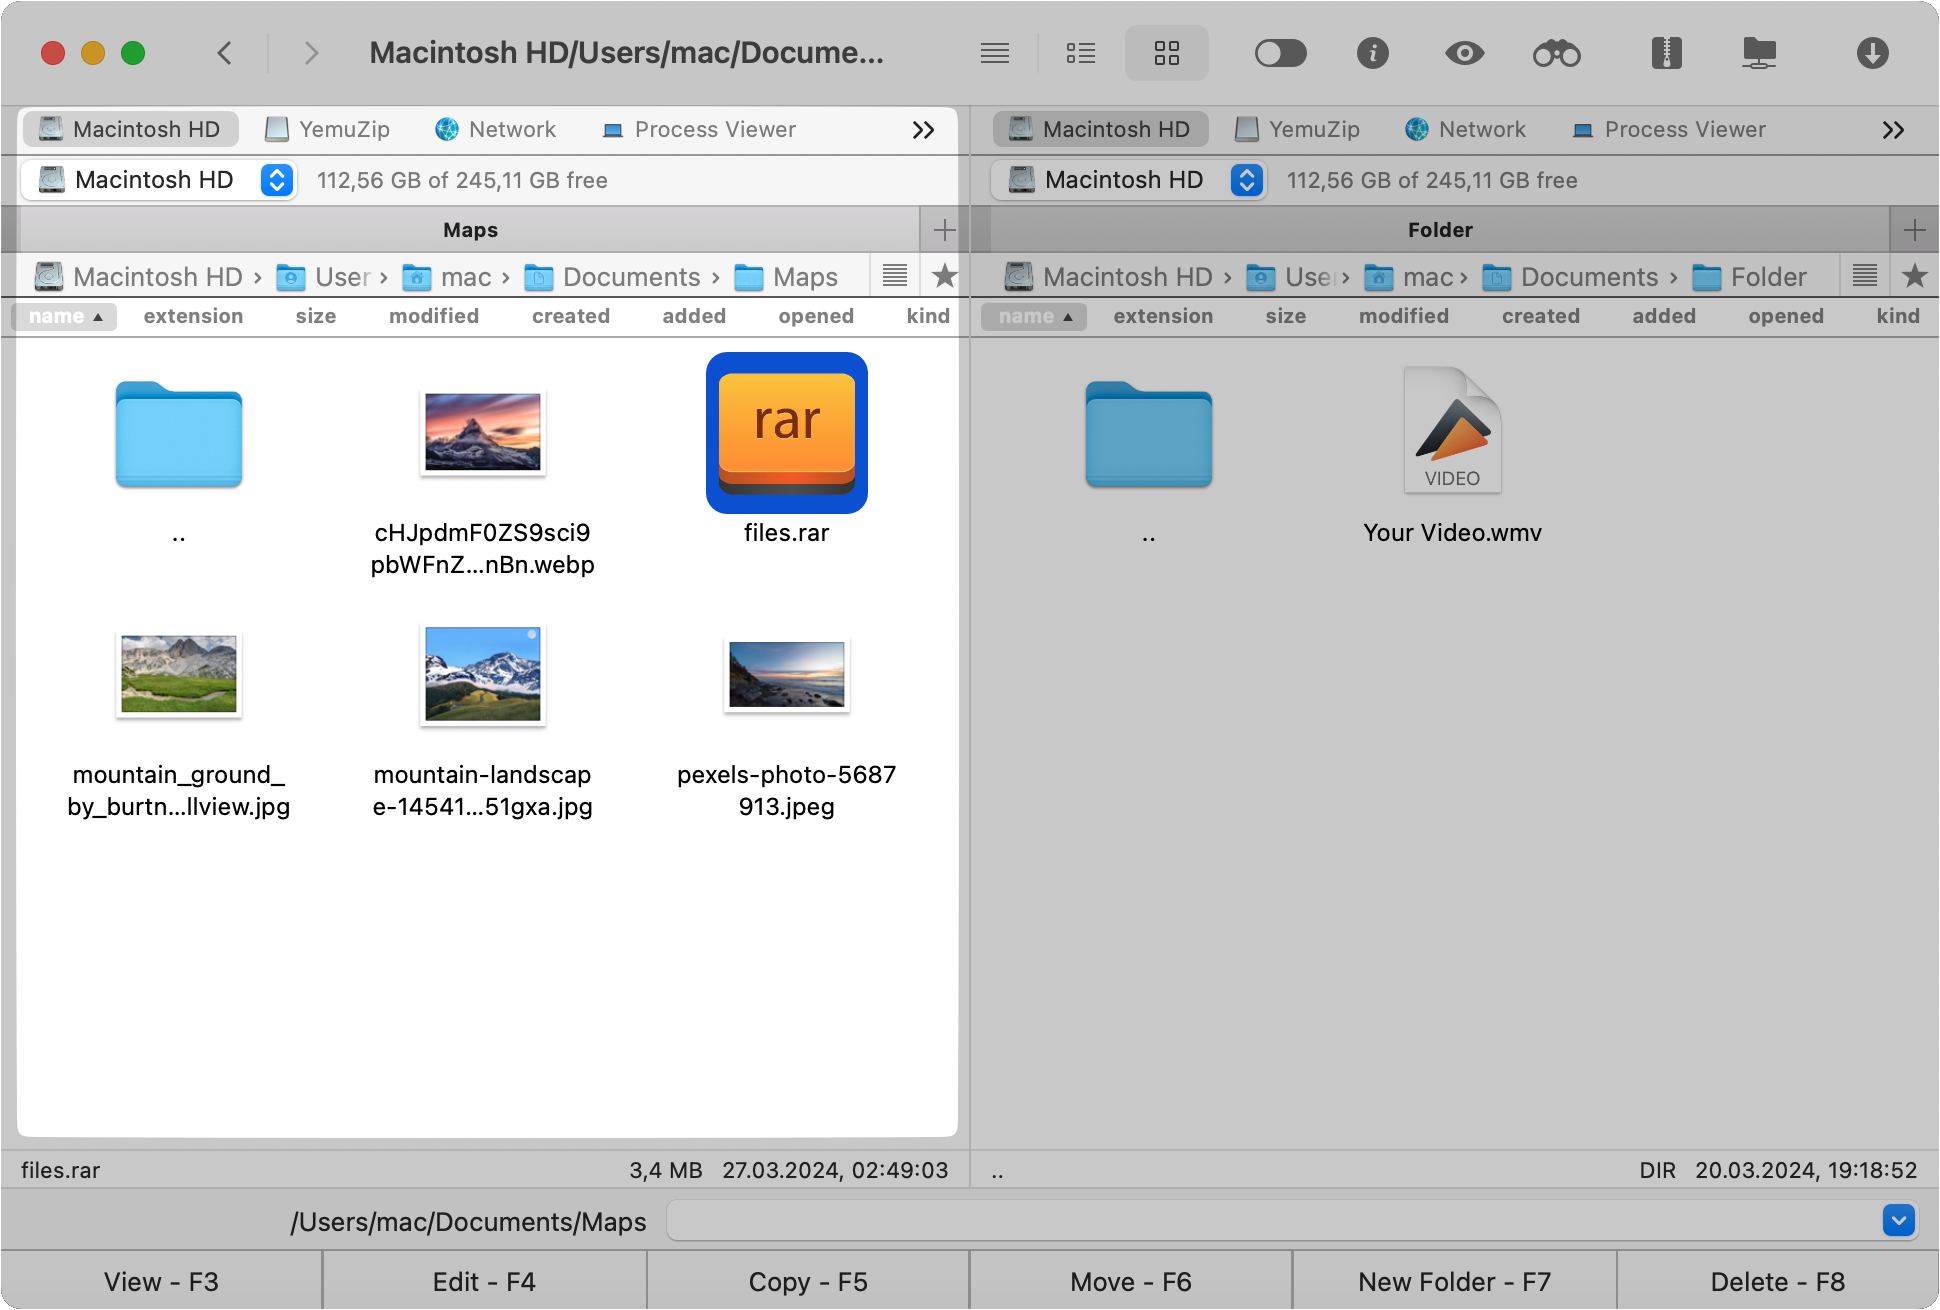Open search with the binoculars icon
The image size is (1940, 1310).
coord(1557,53)
